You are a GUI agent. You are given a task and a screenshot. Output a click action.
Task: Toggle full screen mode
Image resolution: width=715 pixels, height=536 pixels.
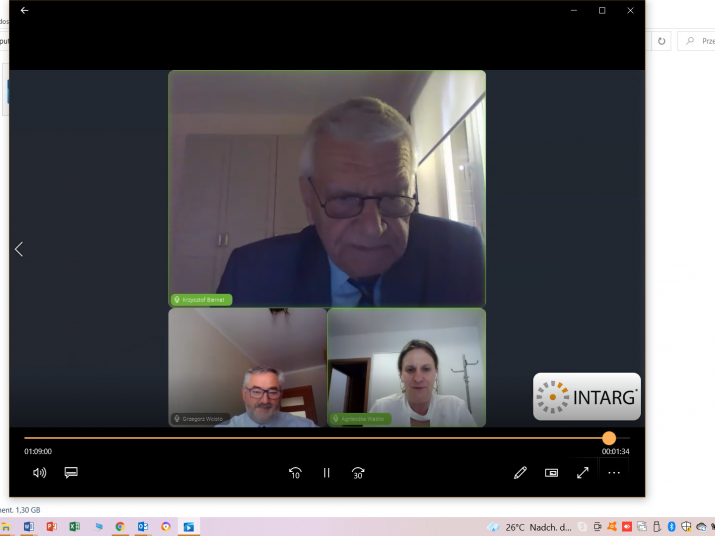(x=582, y=473)
